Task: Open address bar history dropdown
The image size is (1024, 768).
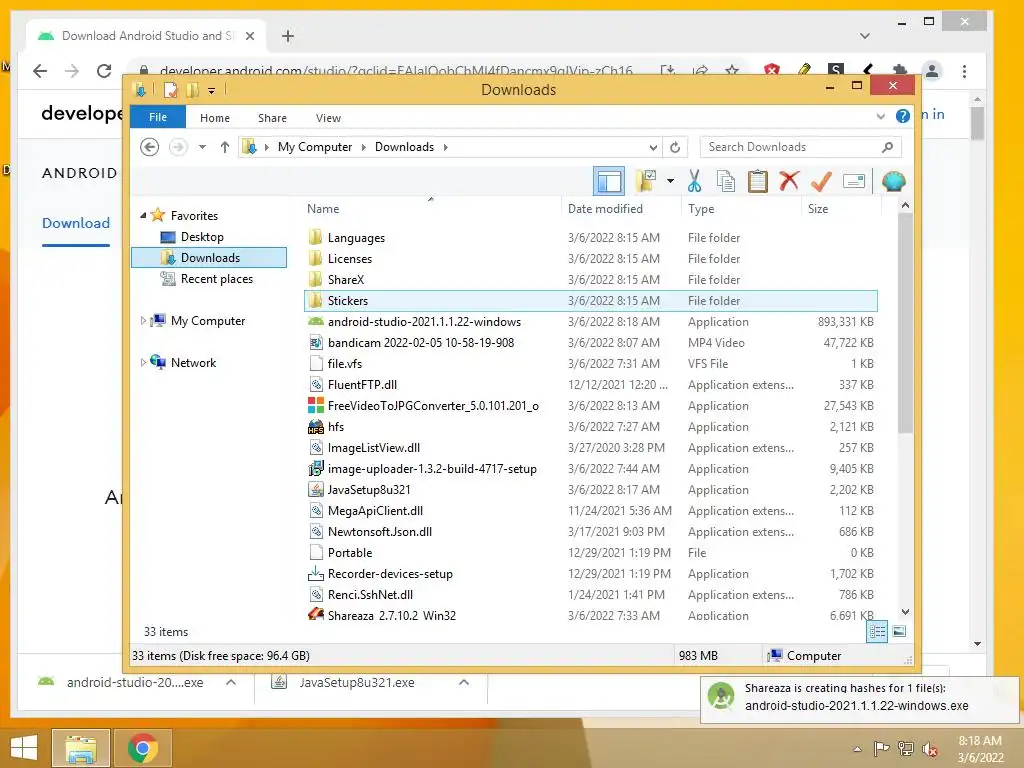Action: tap(653, 147)
